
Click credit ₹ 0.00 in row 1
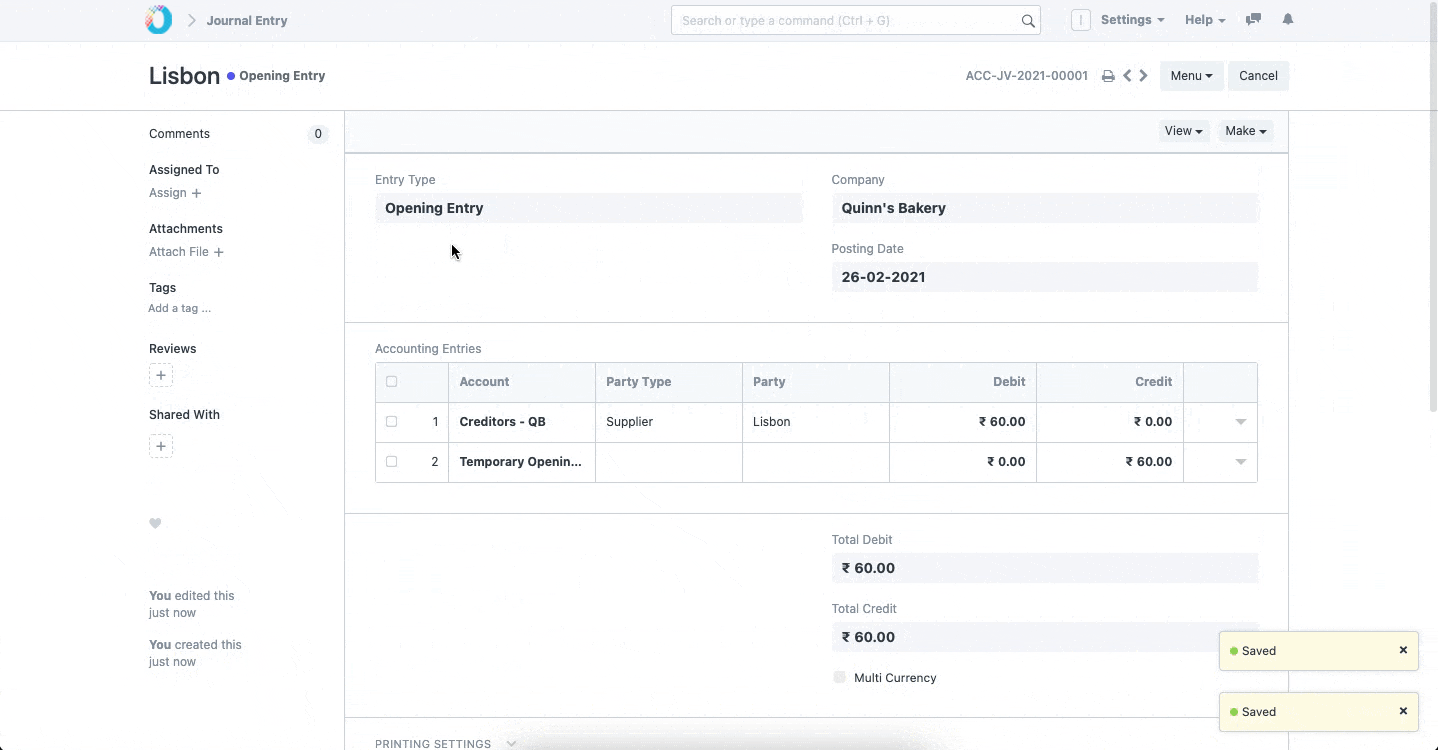click(1110, 422)
